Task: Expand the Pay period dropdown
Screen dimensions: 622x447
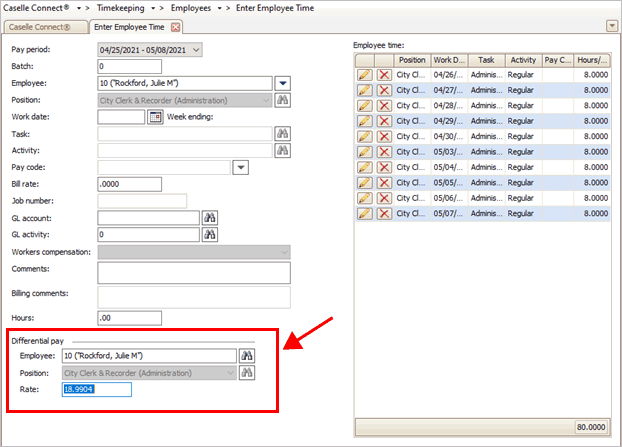Action: (195, 49)
